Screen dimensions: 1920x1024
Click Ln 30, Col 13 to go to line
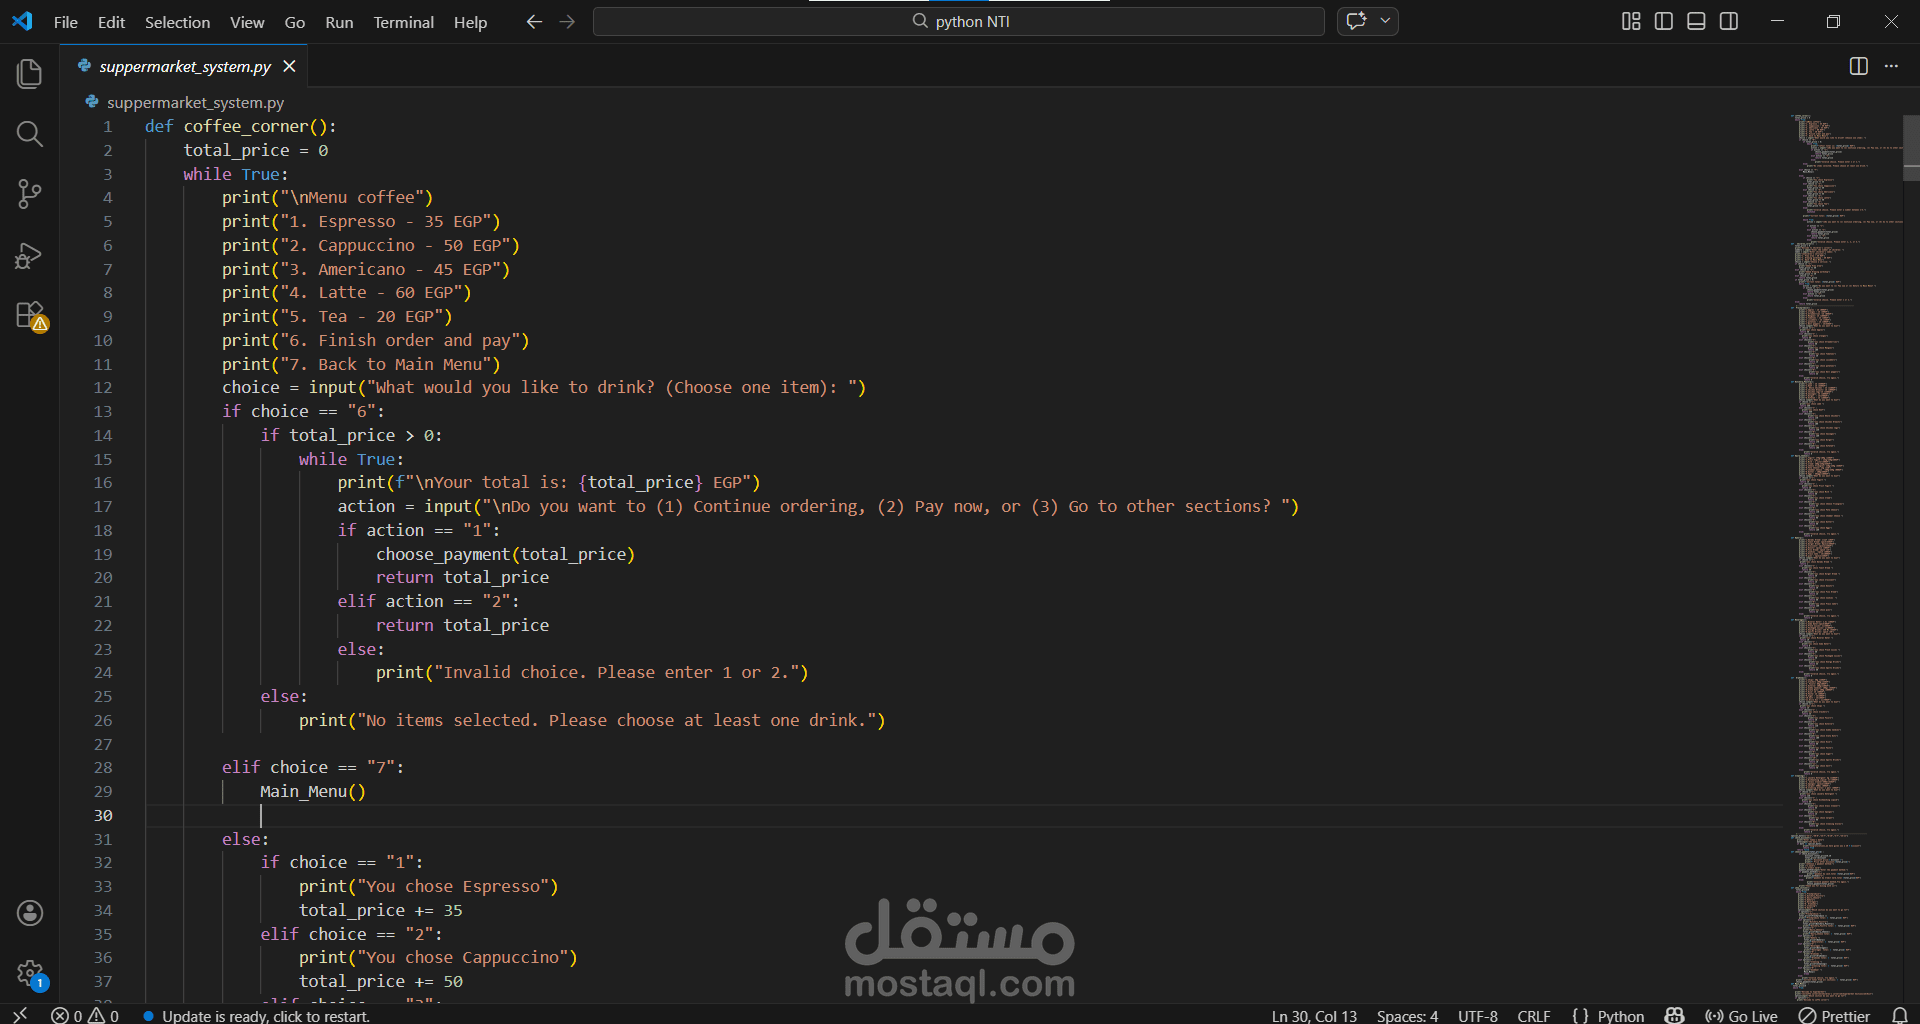[1314, 1015]
